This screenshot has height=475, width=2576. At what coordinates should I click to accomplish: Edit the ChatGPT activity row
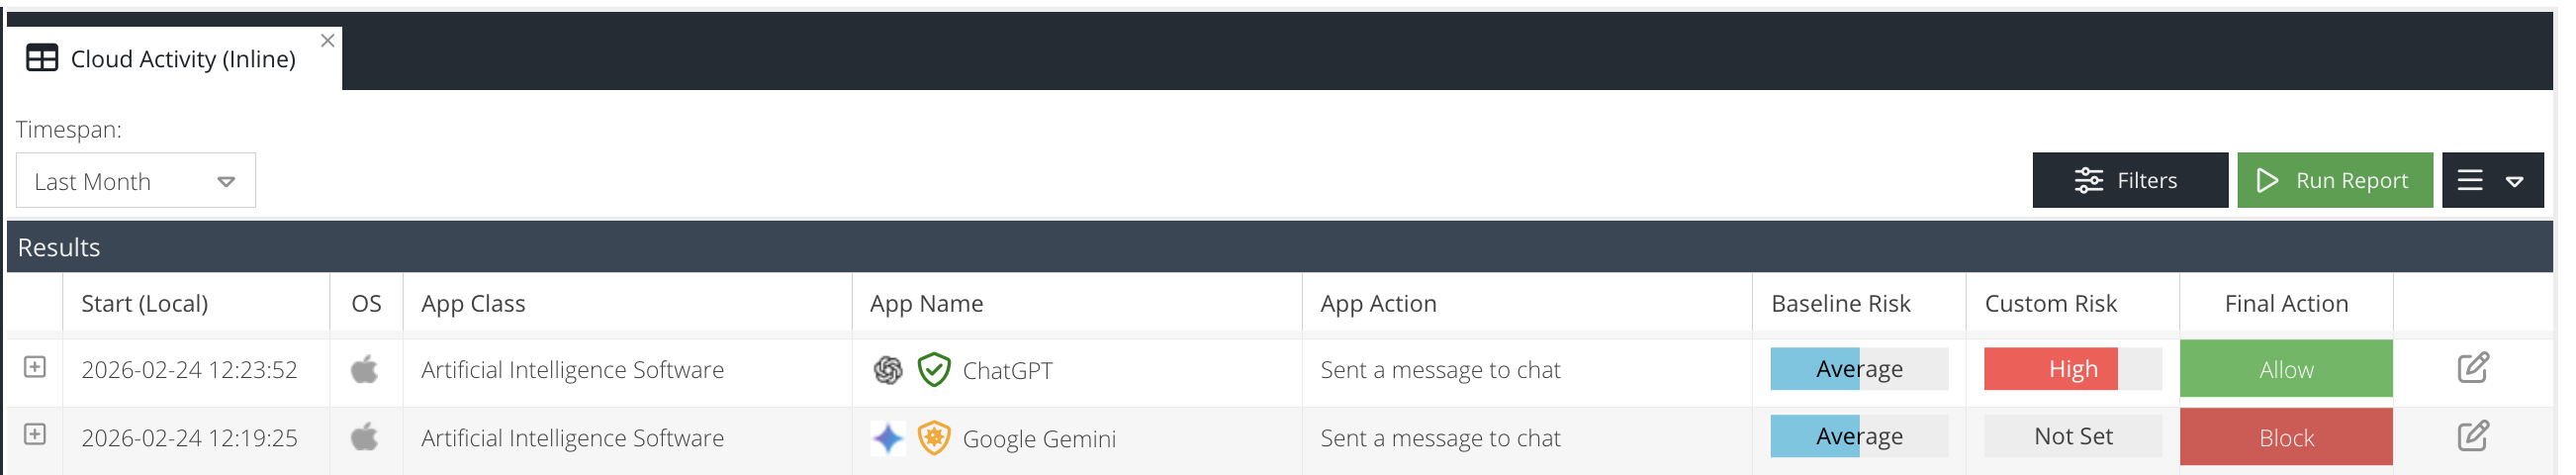tap(2472, 368)
